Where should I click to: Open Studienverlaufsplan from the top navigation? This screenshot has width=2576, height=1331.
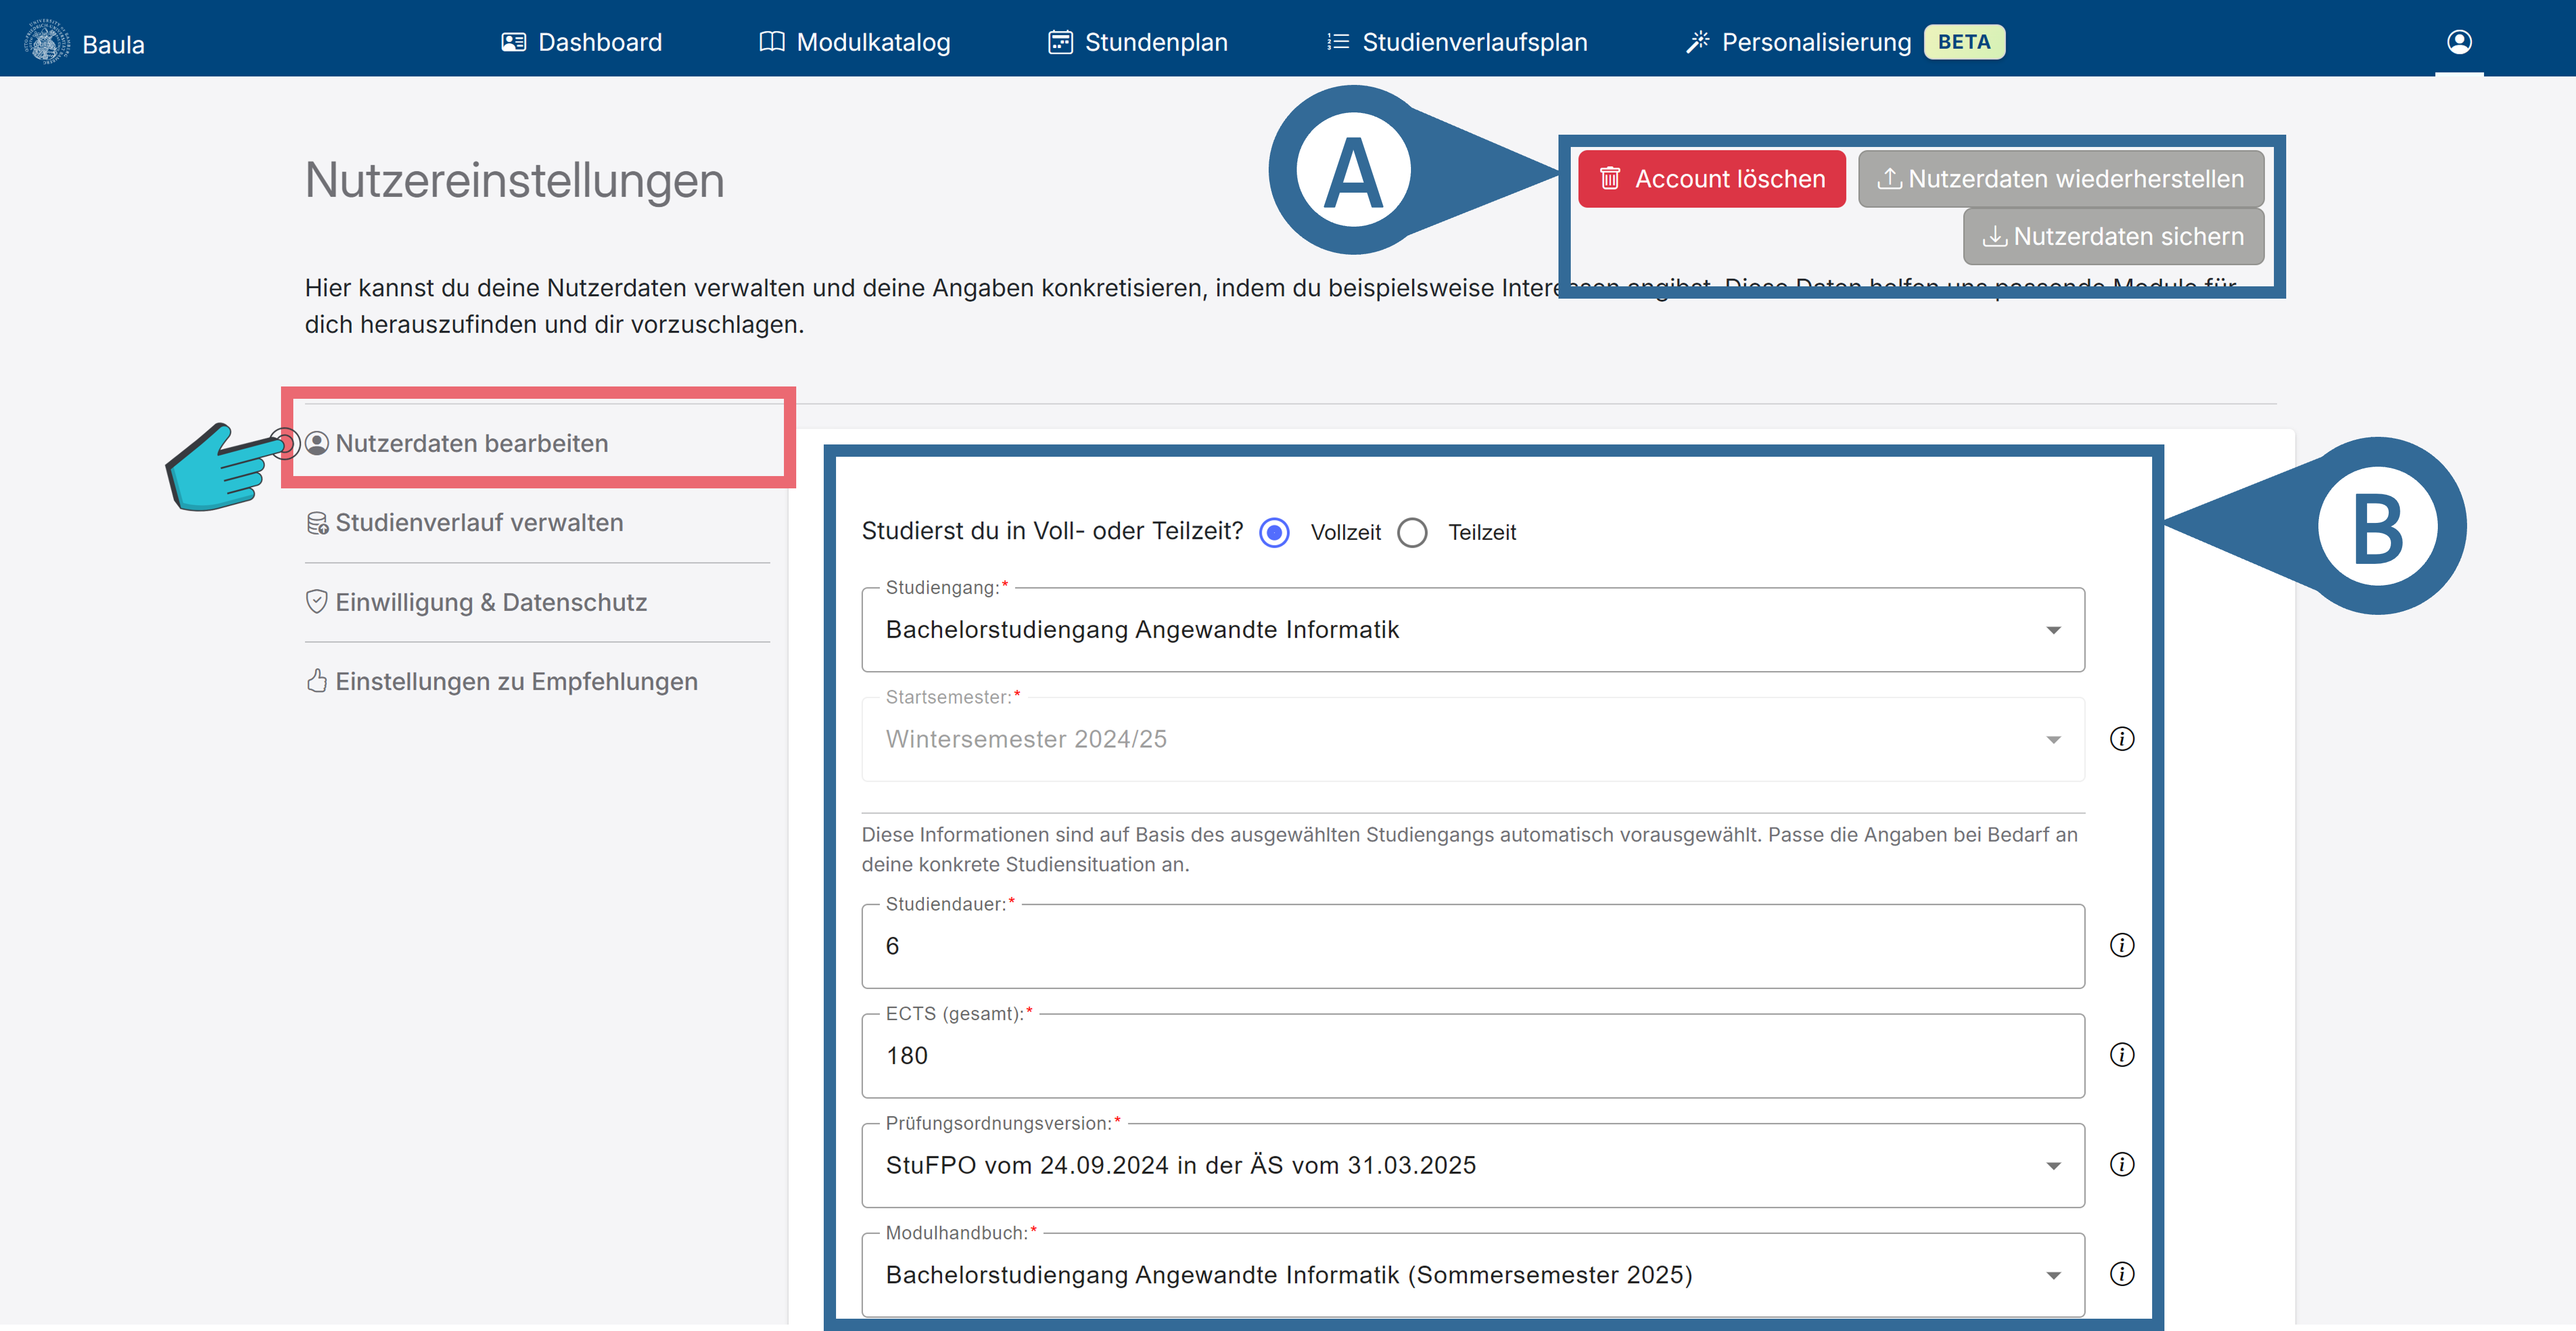[x=1457, y=42]
